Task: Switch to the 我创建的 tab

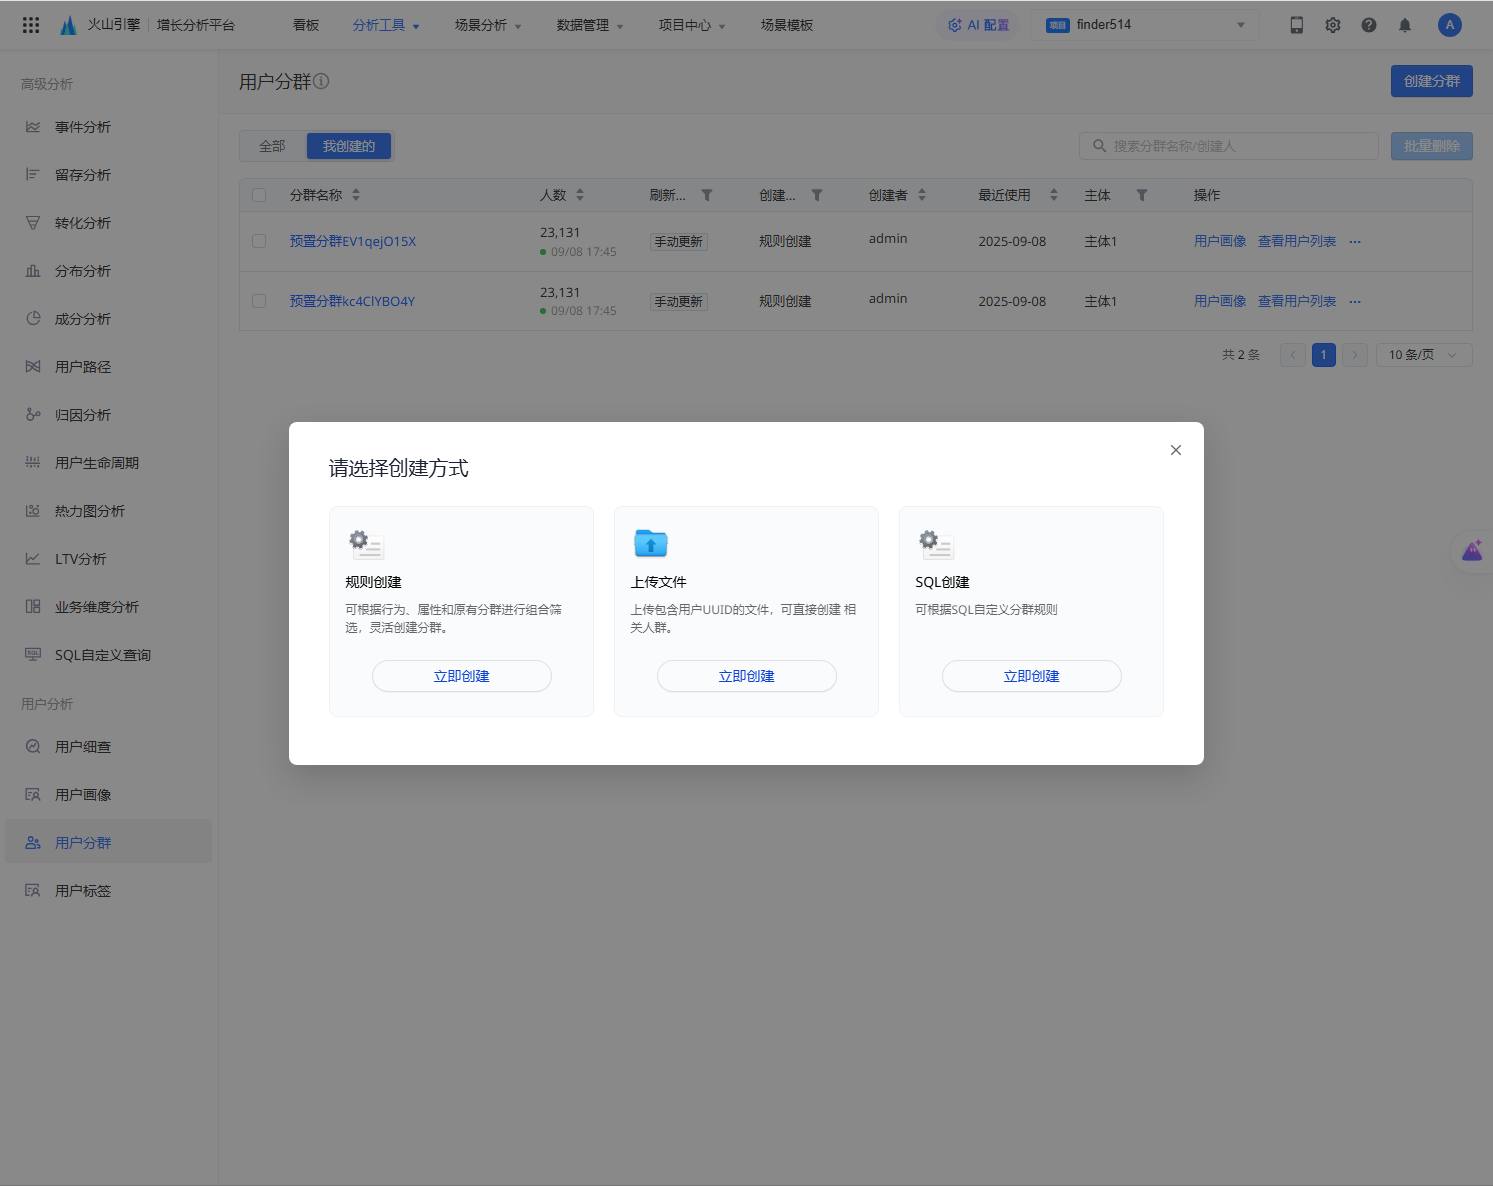Action: 349,146
